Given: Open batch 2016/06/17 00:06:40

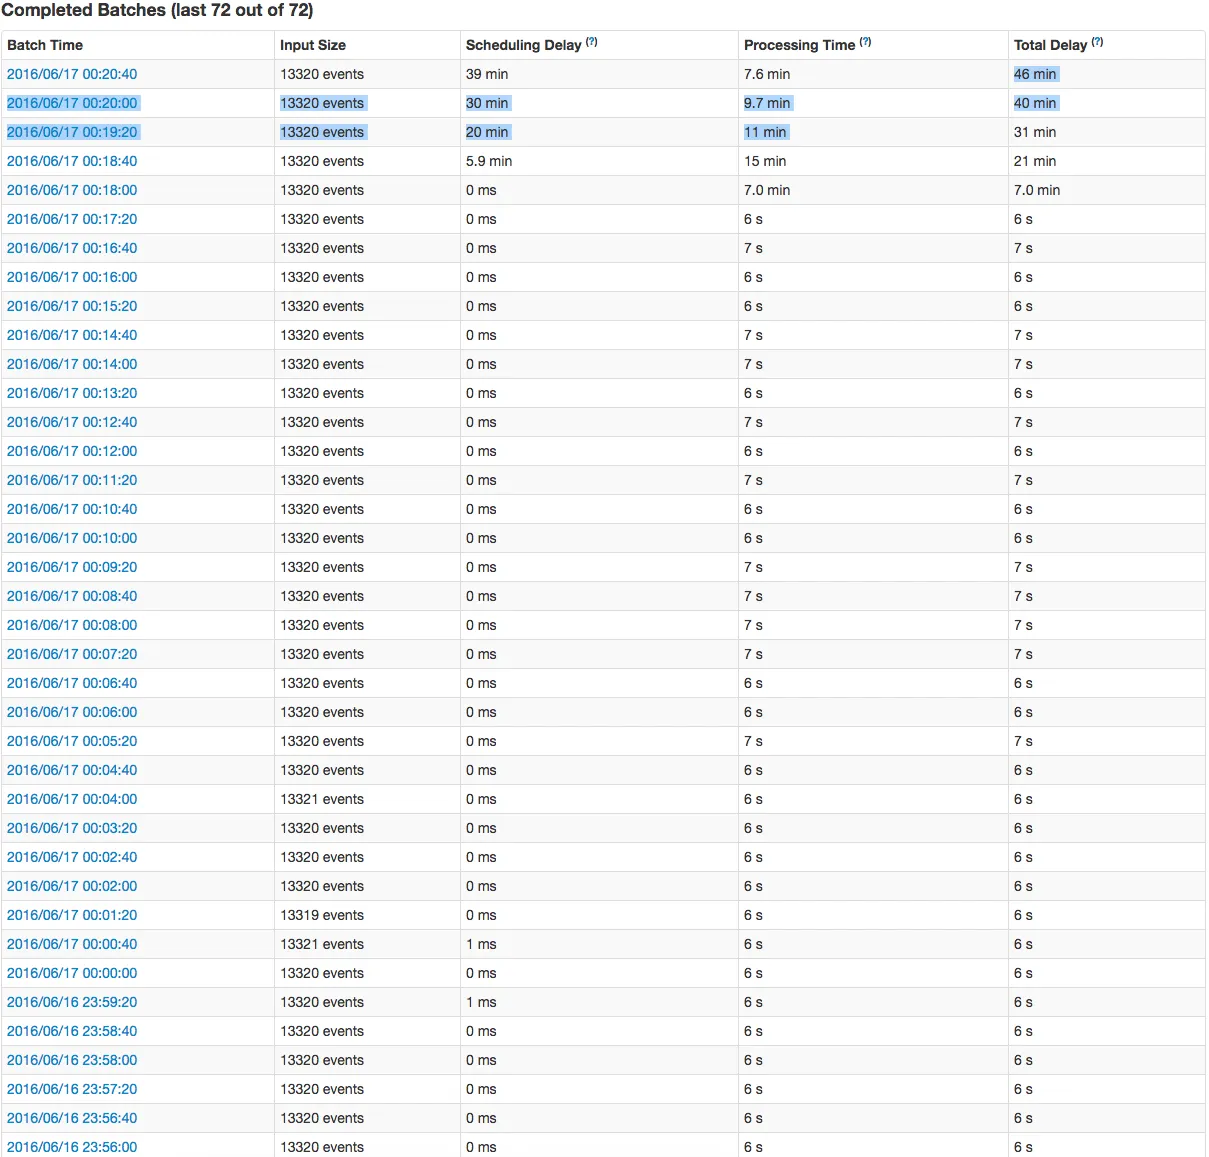Looking at the screenshot, I should click(72, 683).
